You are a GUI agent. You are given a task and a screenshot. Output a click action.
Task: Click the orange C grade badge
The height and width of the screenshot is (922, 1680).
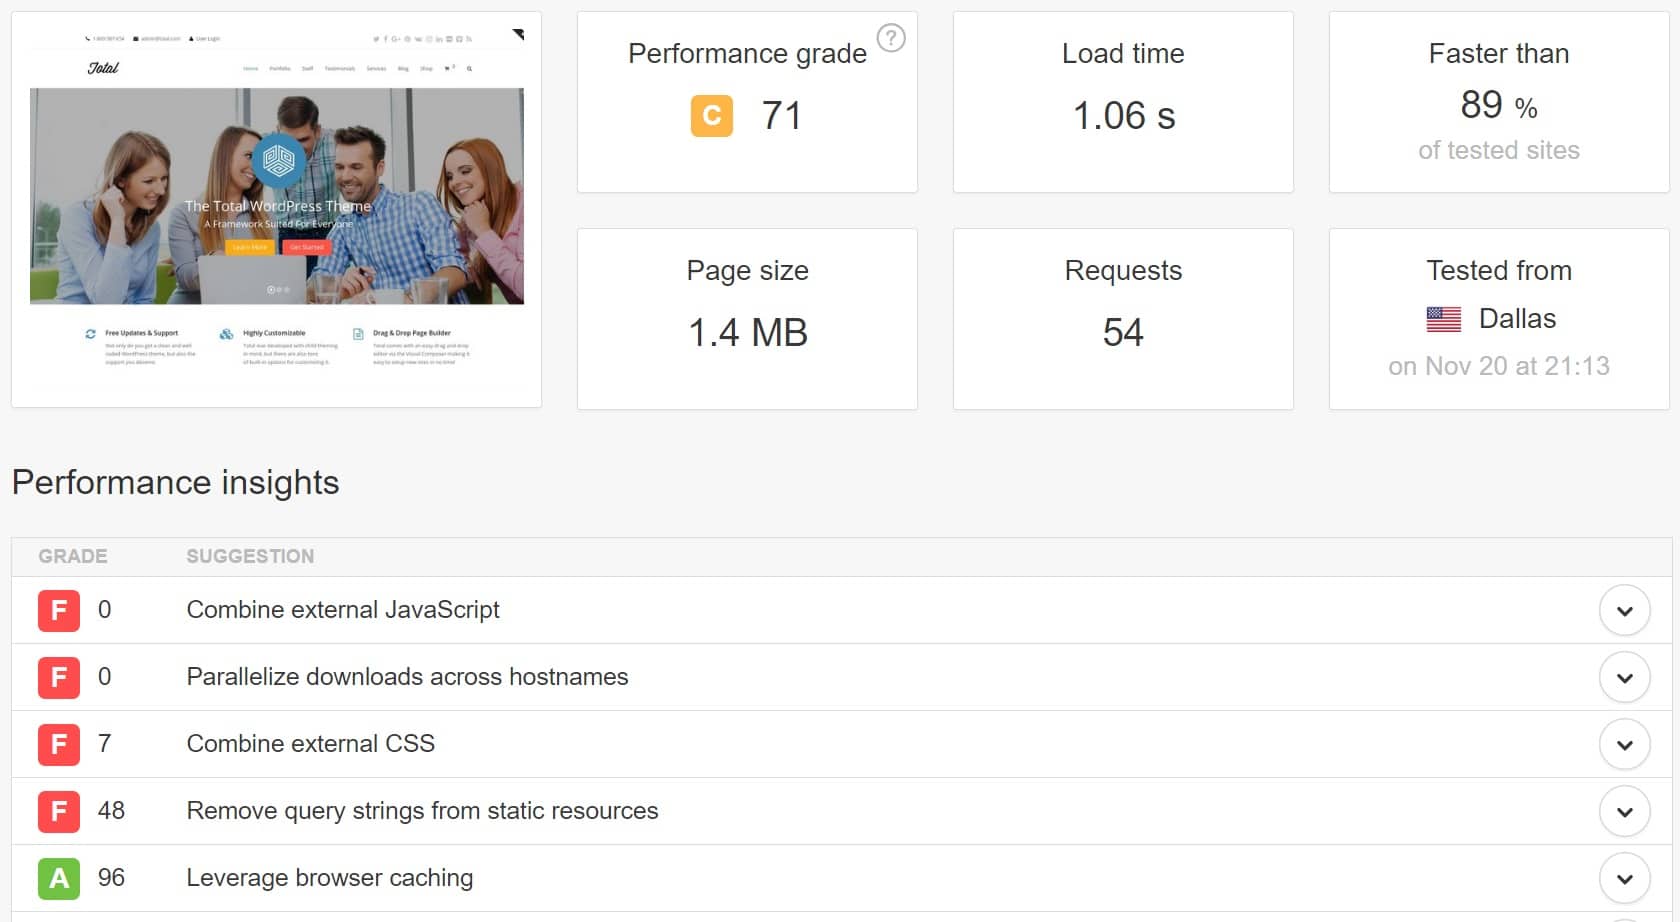[711, 115]
